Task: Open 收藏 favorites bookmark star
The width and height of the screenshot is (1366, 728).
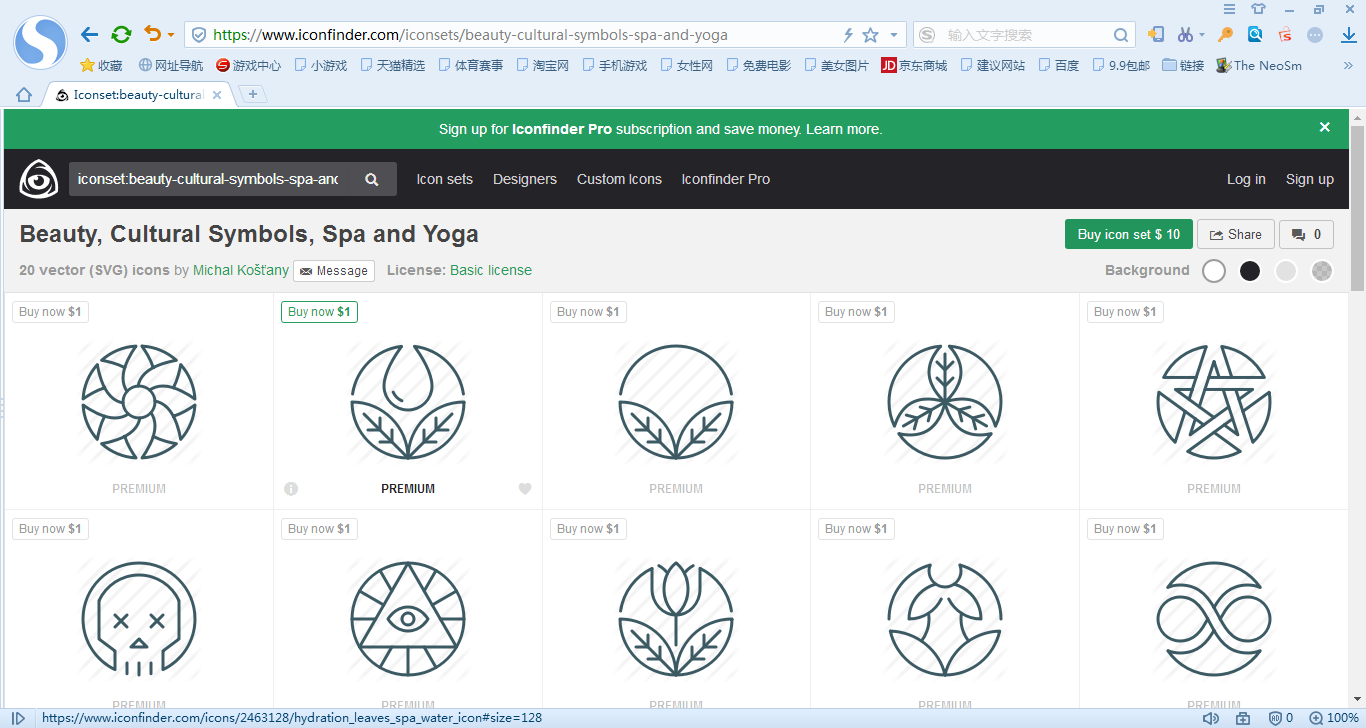Action: (101, 65)
